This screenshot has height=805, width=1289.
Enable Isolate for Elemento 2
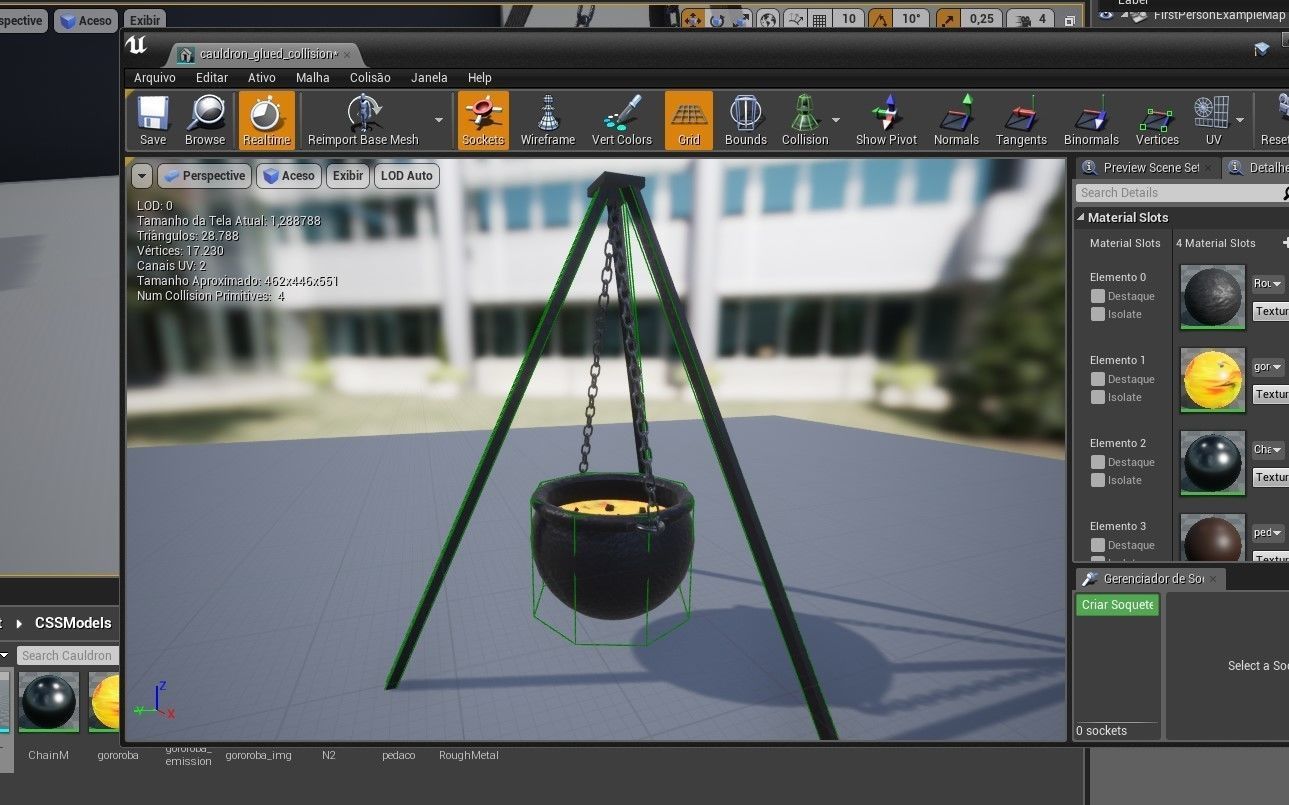click(1098, 480)
